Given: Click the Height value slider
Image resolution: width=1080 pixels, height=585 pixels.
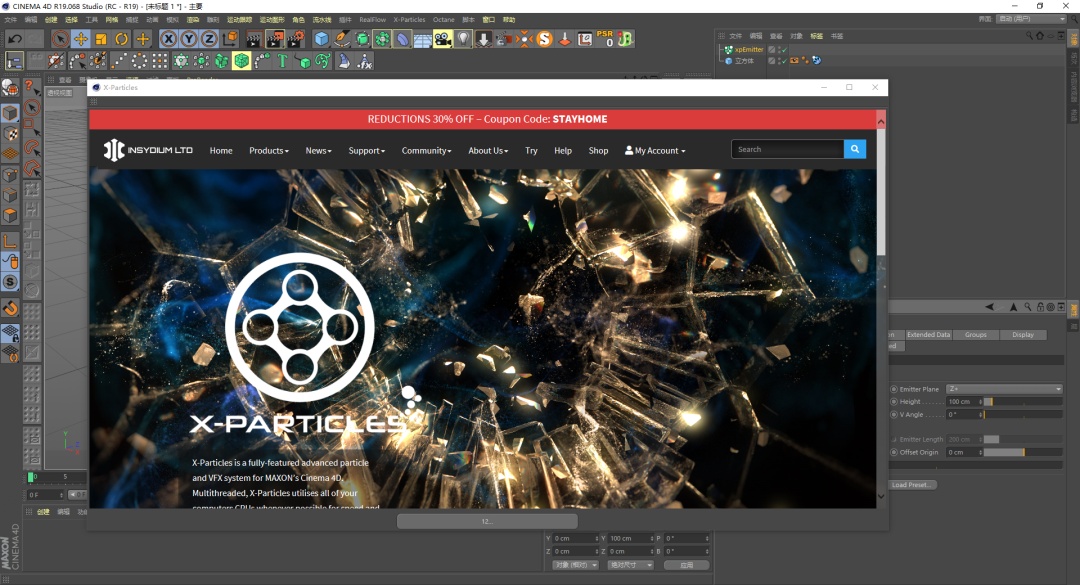Looking at the screenshot, I should click(x=1022, y=402).
